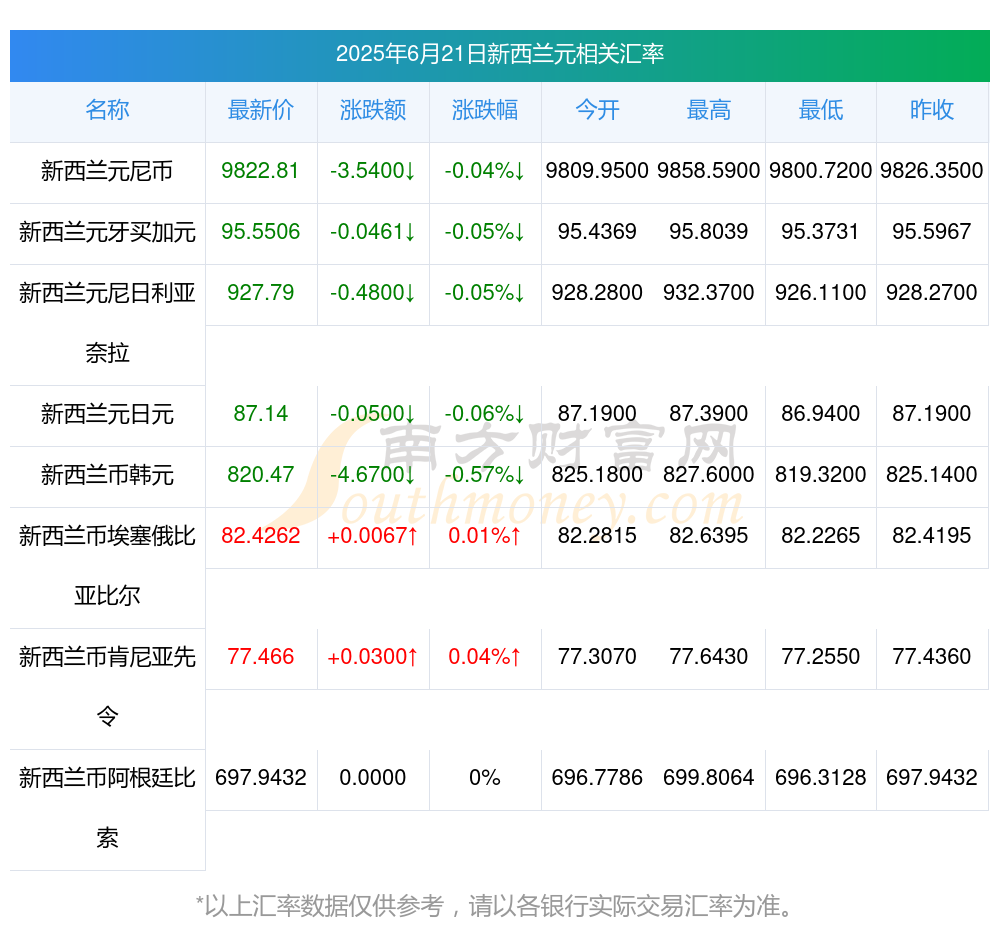This screenshot has height=937, width=1000.
Task: Click opening value 696.7786
Action: [597, 778]
